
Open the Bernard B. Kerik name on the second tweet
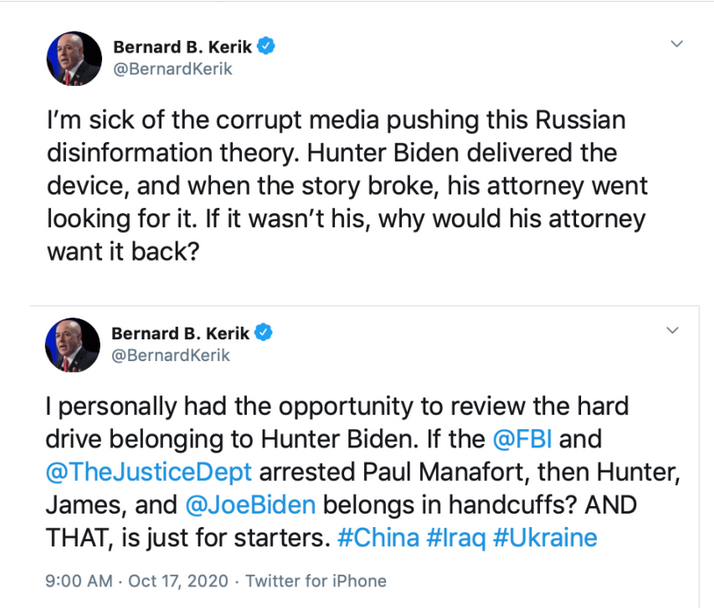pyautogui.click(x=184, y=333)
